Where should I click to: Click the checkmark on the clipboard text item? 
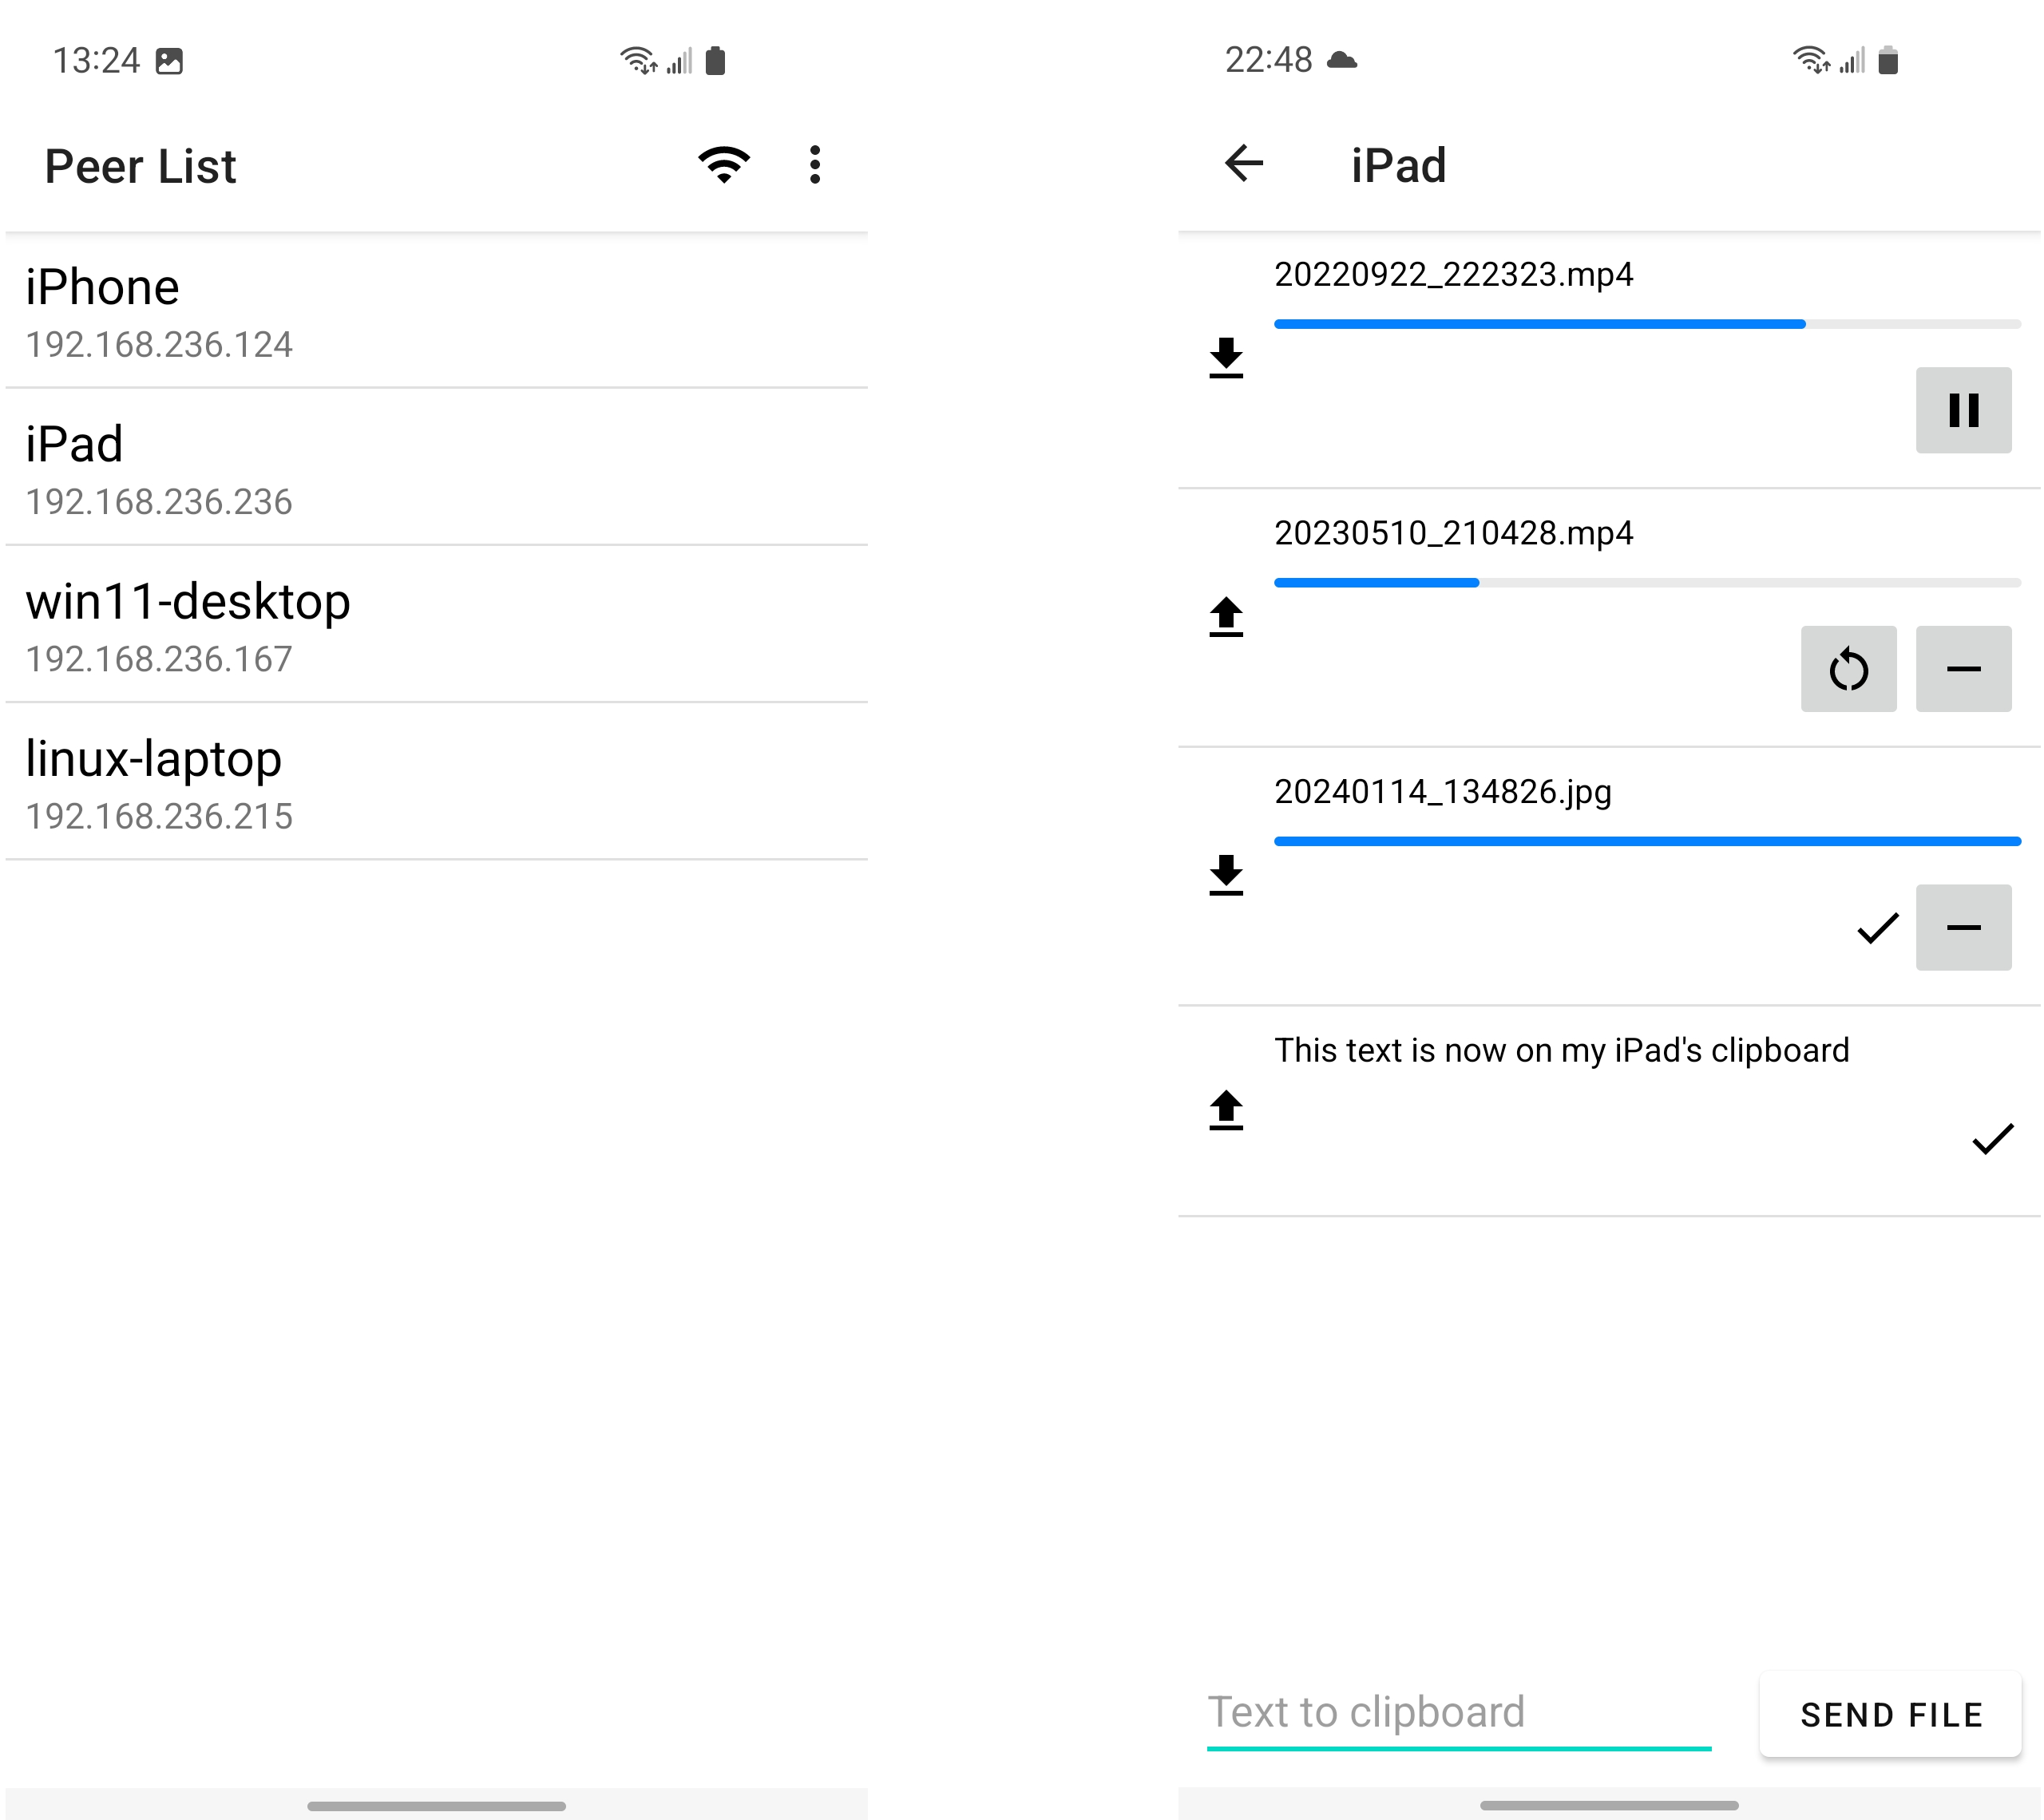(x=1992, y=1139)
